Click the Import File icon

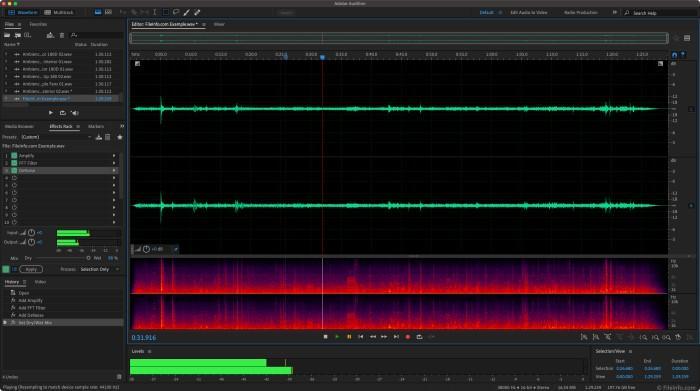[x=18, y=35]
